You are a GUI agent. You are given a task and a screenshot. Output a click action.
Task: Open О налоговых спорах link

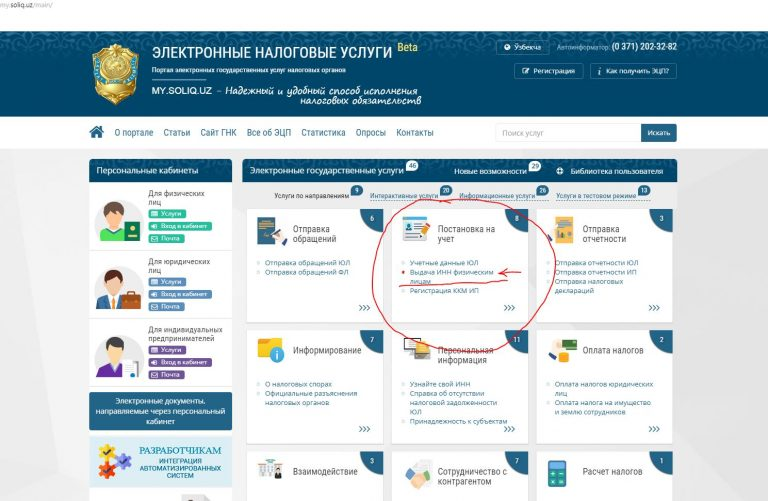click(x=298, y=384)
